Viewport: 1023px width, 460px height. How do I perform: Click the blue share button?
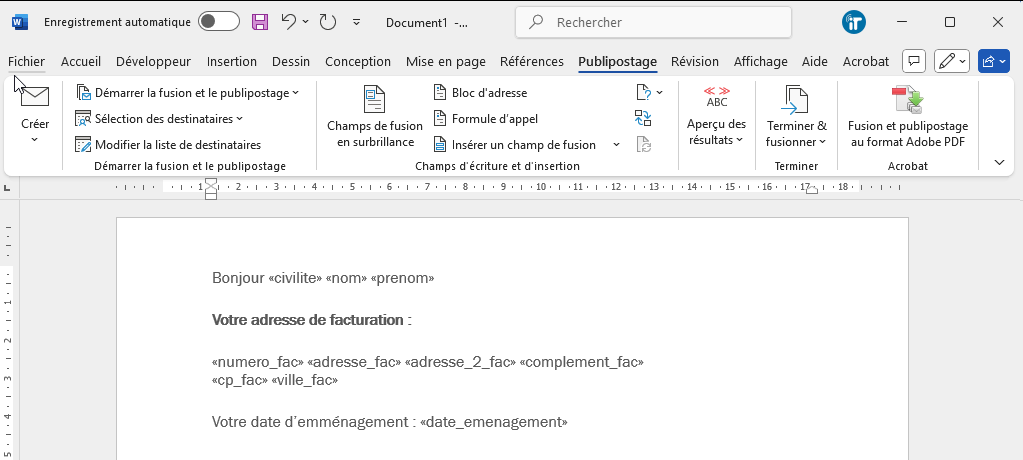(x=993, y=62)
